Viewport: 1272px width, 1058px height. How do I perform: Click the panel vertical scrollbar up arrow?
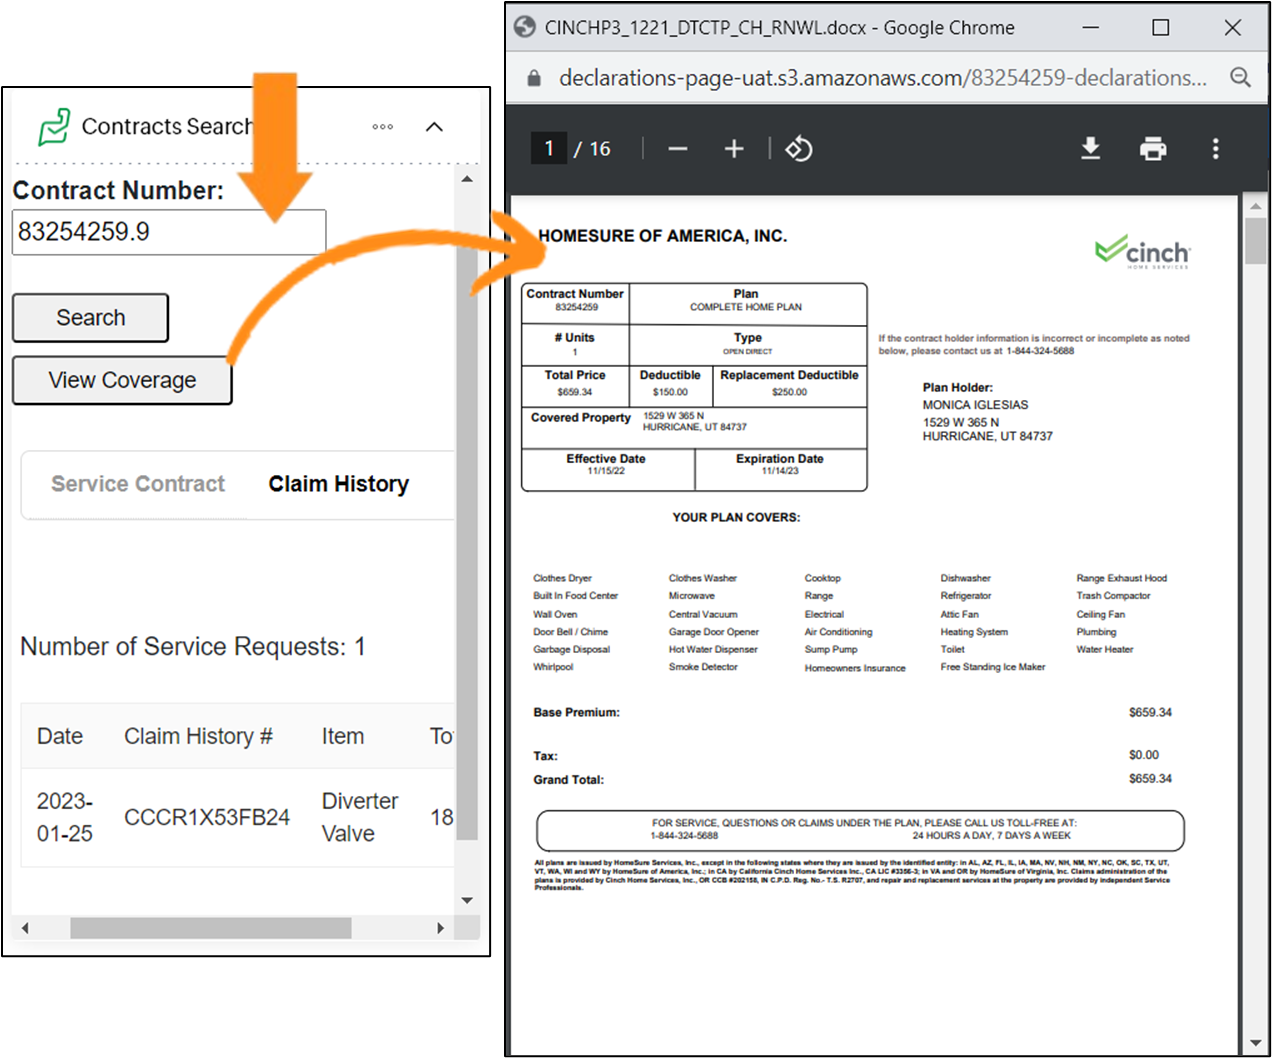[x=467, y=179]
